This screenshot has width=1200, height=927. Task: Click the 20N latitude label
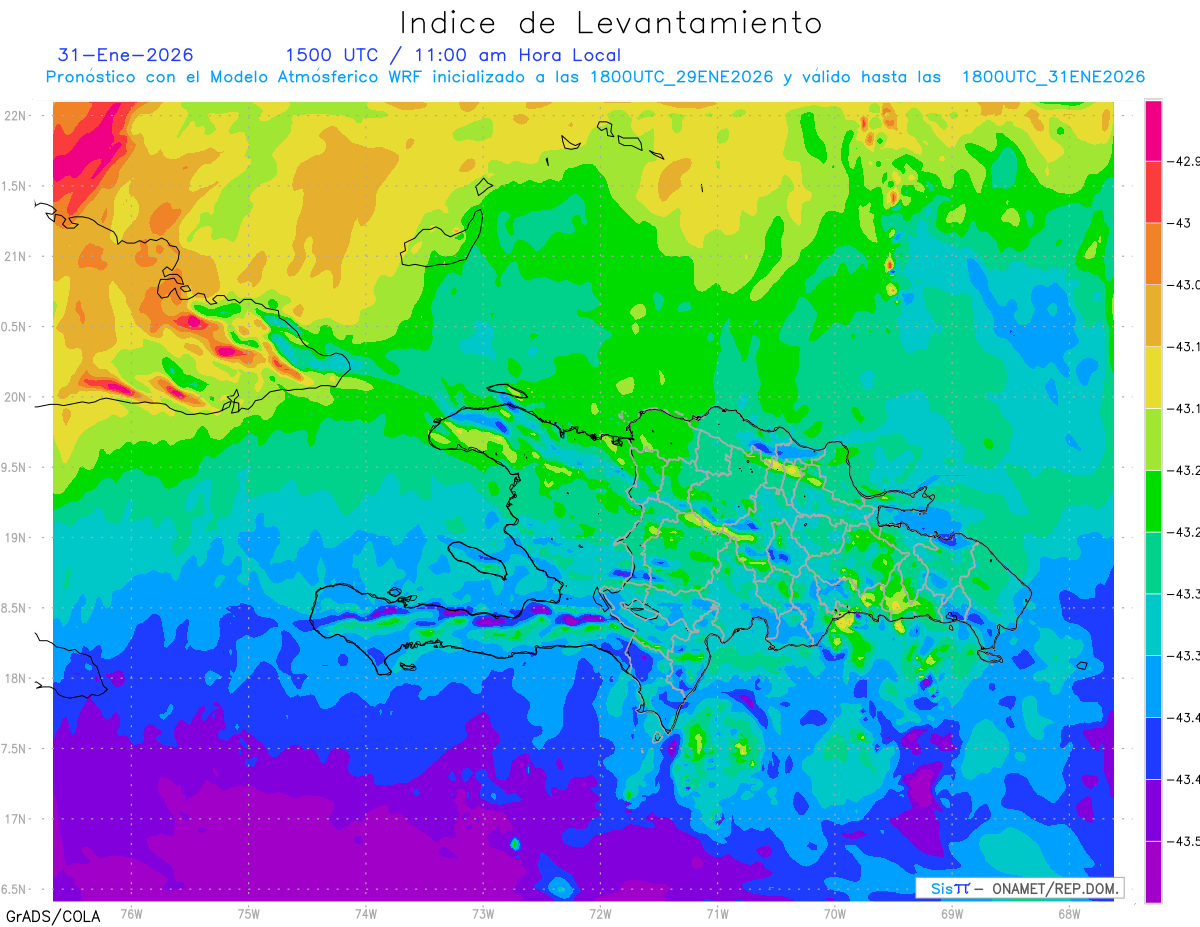16,397
